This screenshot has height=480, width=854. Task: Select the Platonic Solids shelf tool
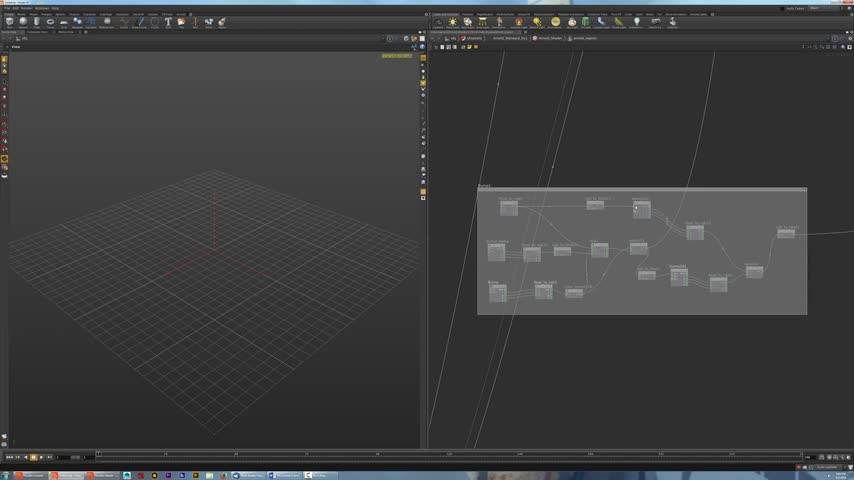[x=107, y=22]
